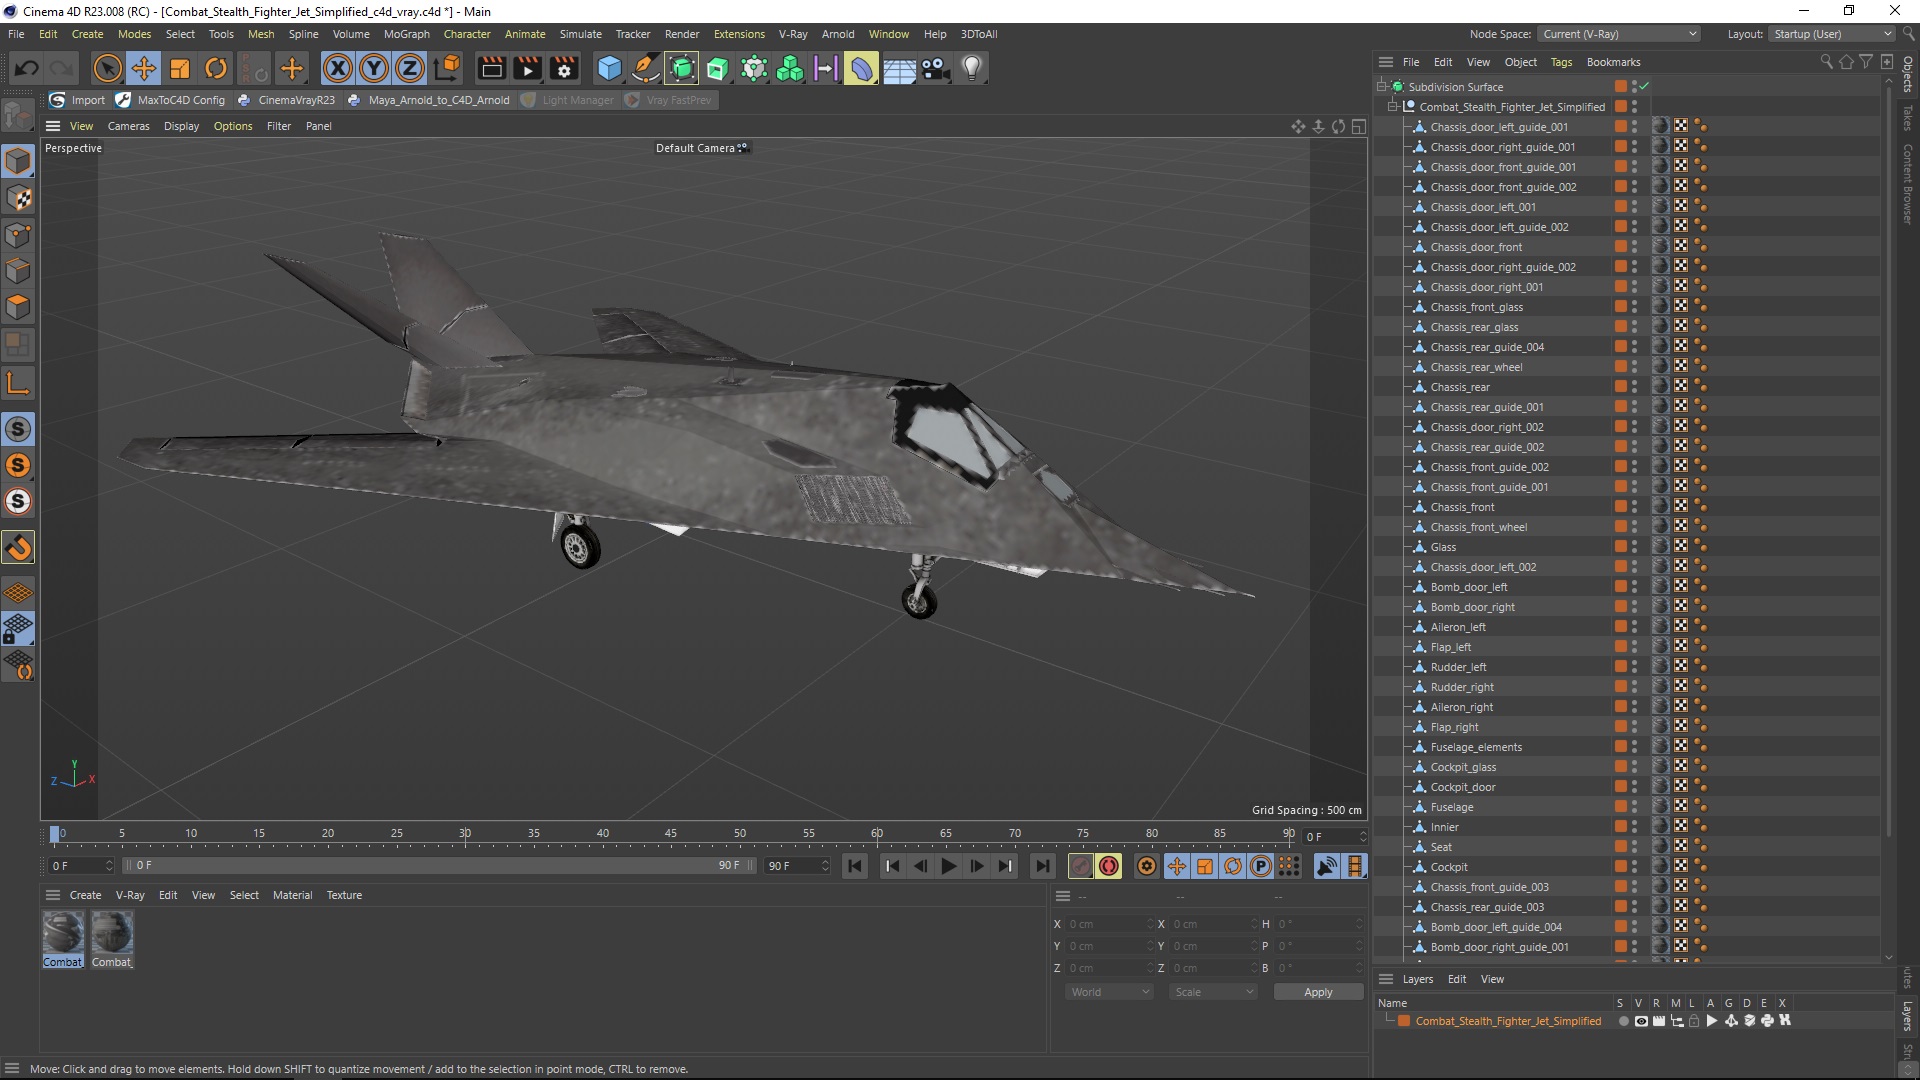Click Apply button in coordinates
The image size is (1920, 1080).
1318,992
